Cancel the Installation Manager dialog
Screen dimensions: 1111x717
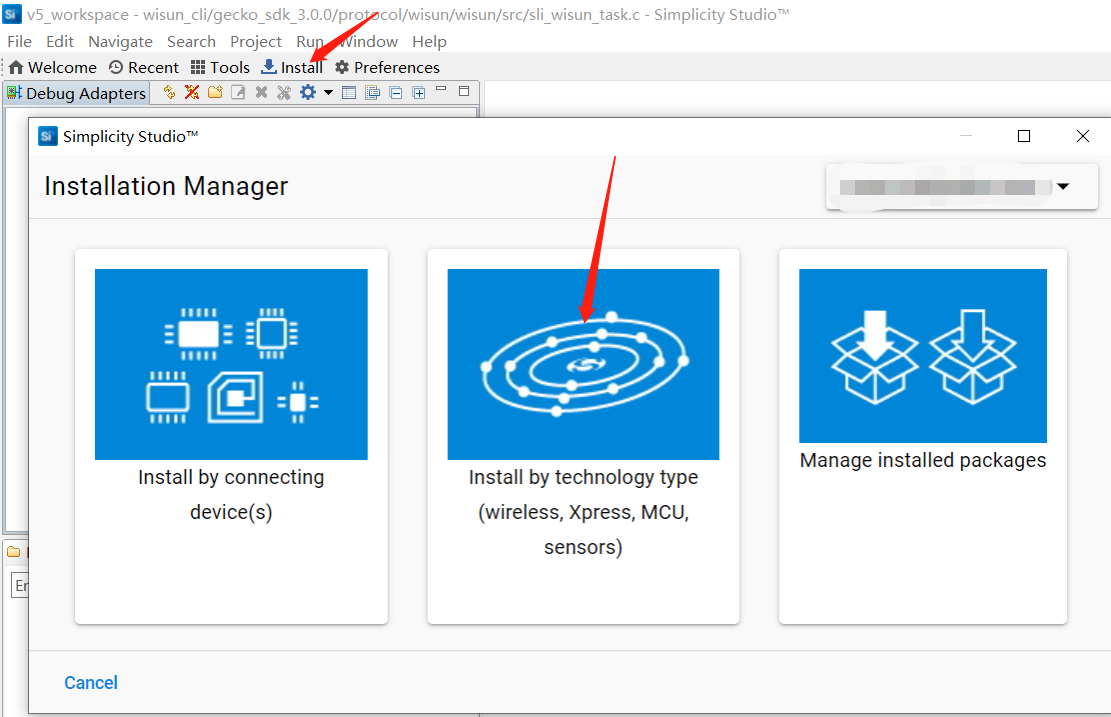click(91, 682)
